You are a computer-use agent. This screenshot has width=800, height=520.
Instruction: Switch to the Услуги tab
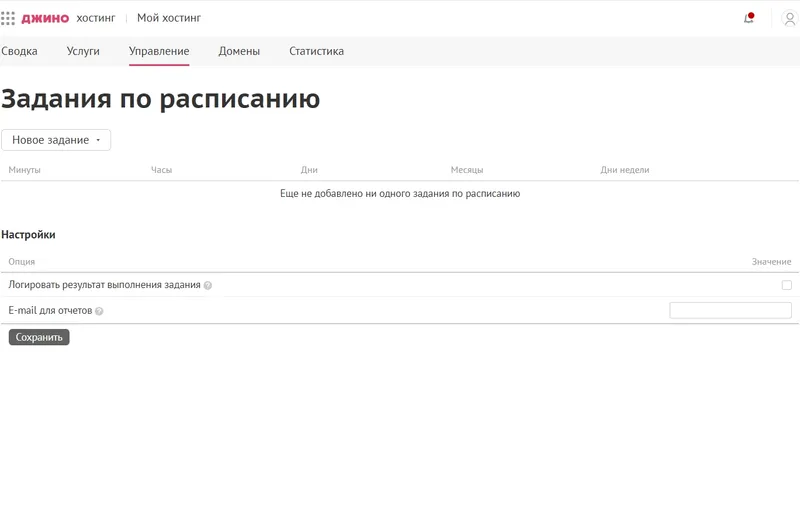(83, 51)
